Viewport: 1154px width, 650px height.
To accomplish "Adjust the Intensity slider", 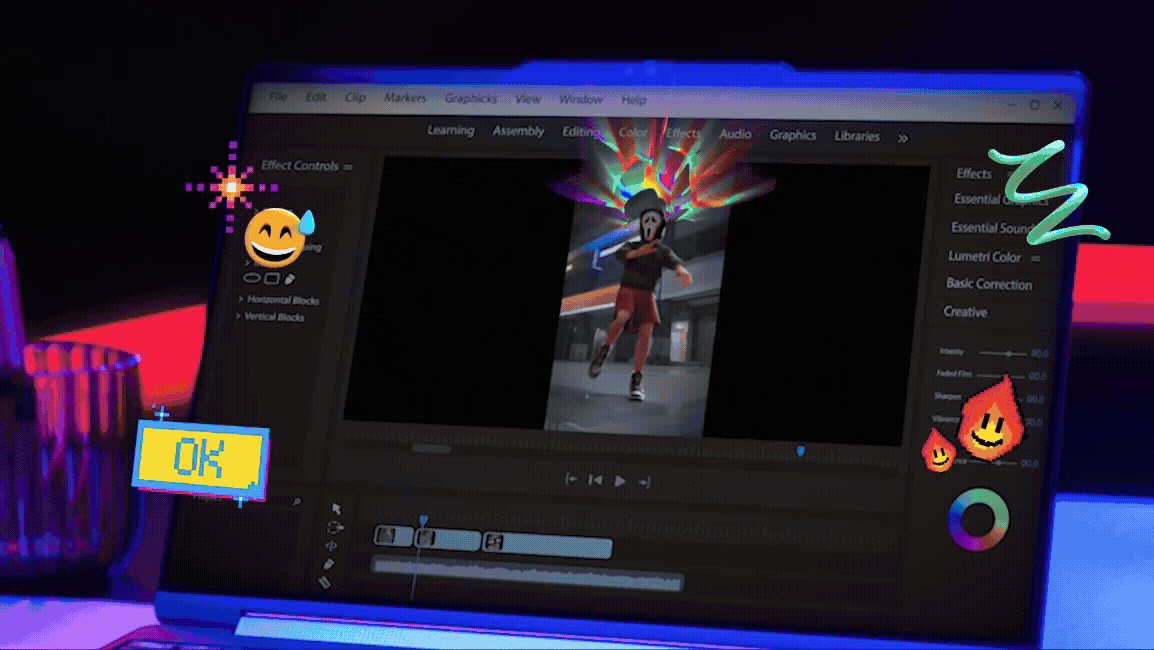I will (1008, 353).
